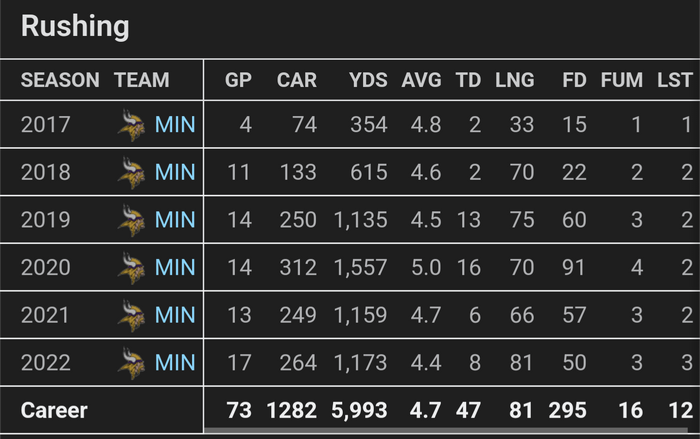The image size is (700, 439).
Task: Click the AVG column header
Action: coord(421,80)
